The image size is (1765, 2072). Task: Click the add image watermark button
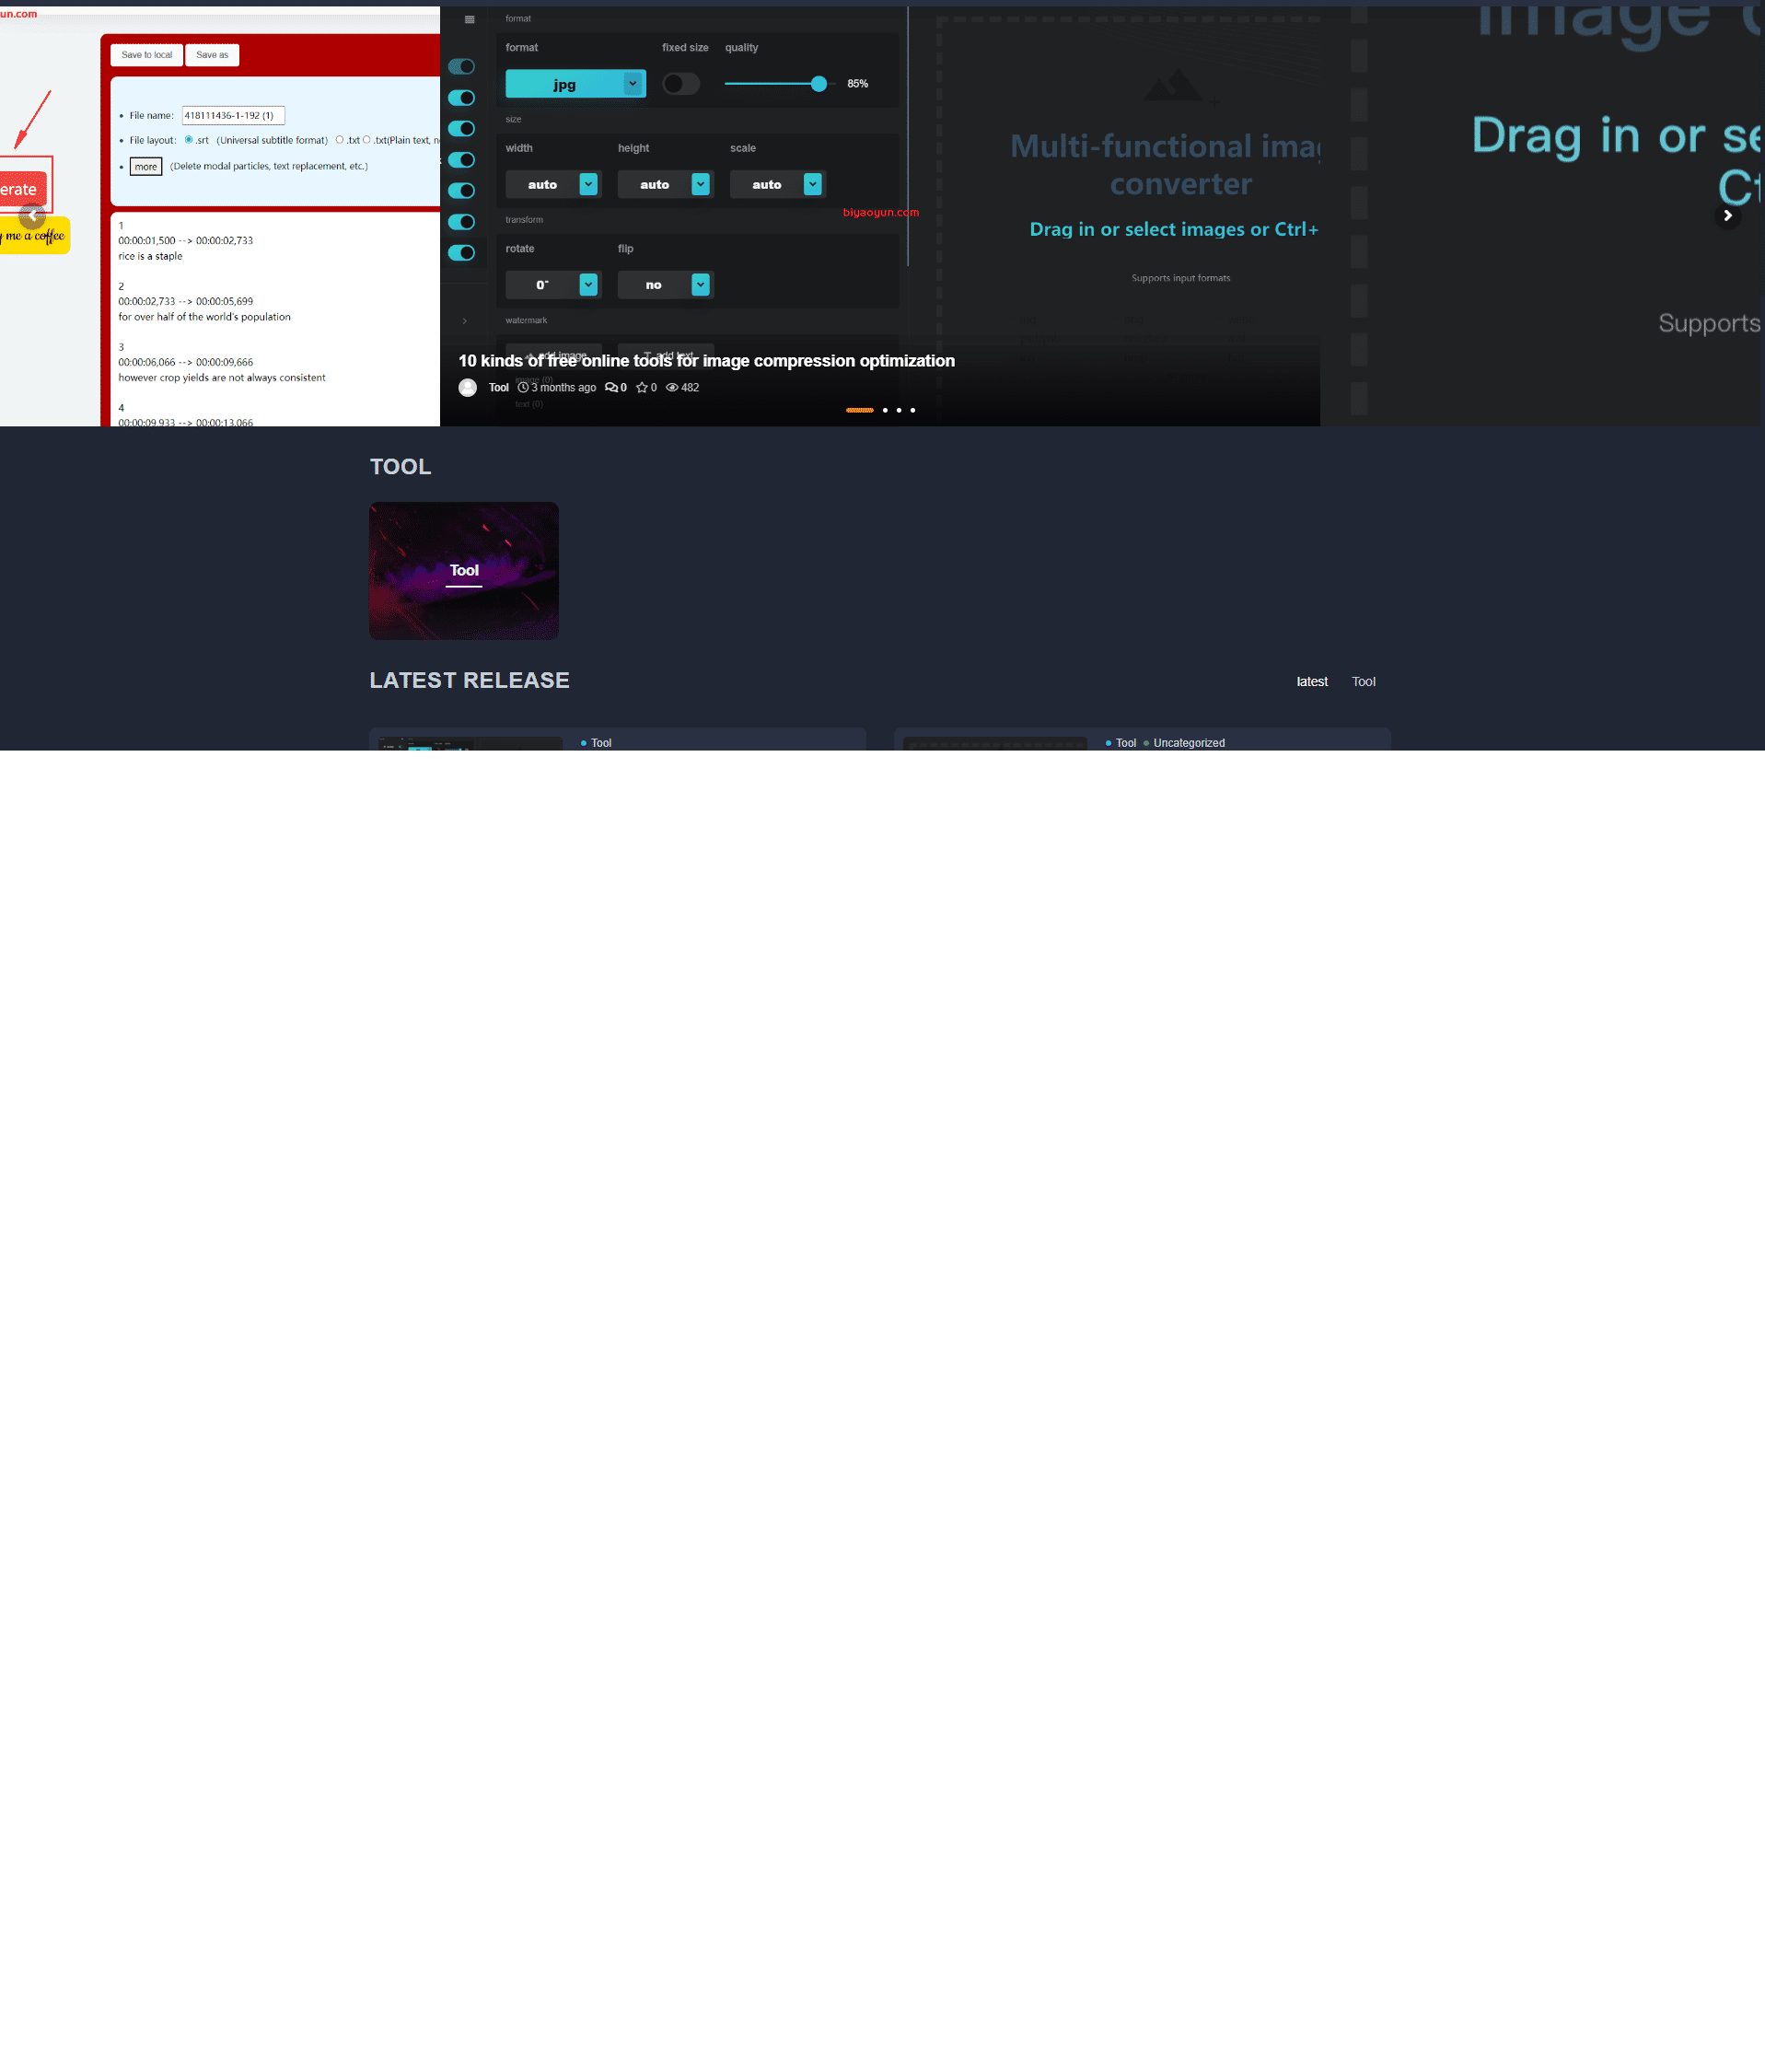point(554,356)
